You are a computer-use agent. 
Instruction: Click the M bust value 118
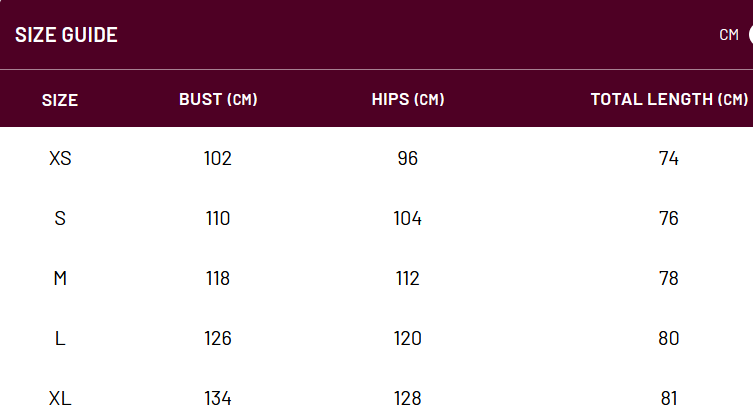(x=218, y=278)
